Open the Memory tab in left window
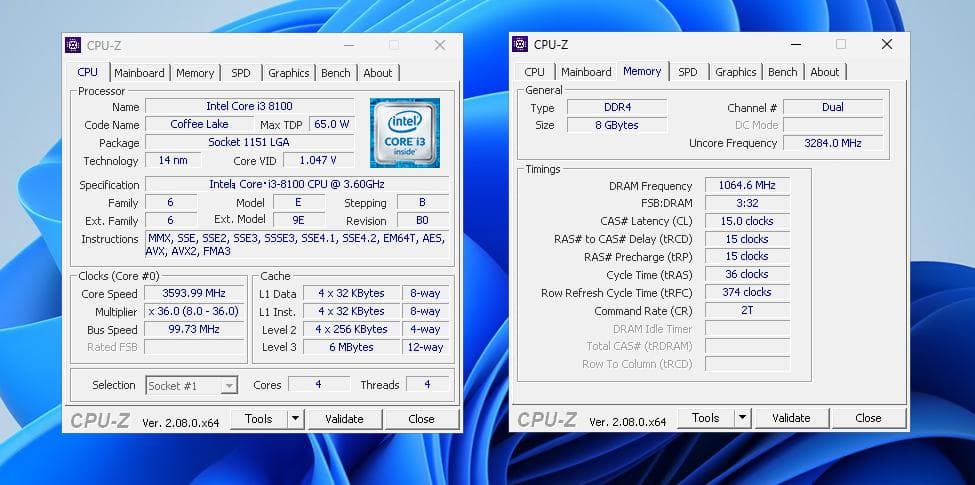 coord(195,73)
